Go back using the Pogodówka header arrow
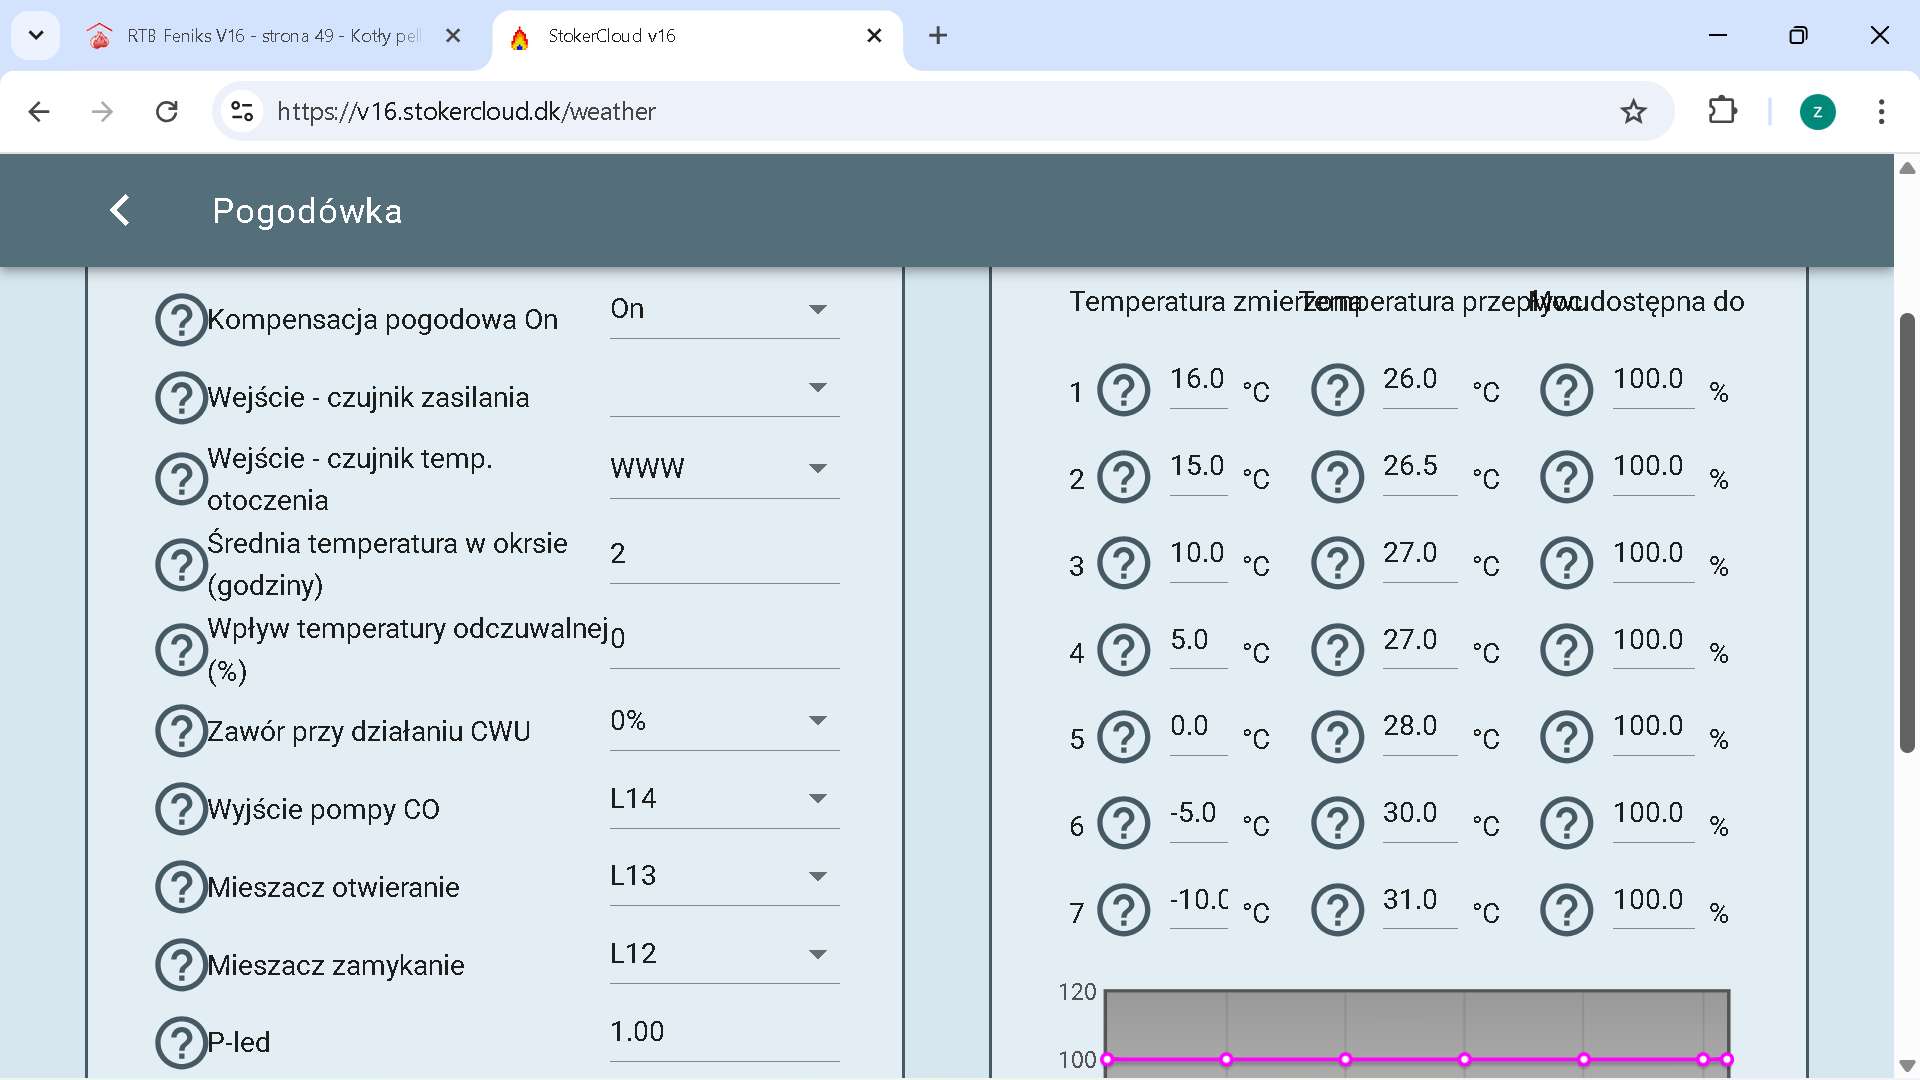The height and width of the screenshot is (1080, 1920). click(x=120, y=211)
